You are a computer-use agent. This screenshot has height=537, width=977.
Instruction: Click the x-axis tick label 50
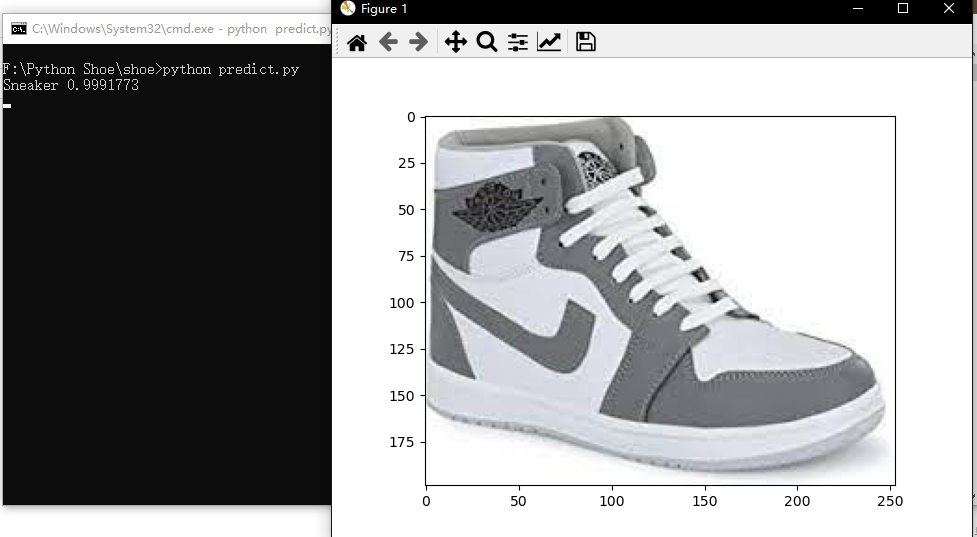[x=518, y=501]
